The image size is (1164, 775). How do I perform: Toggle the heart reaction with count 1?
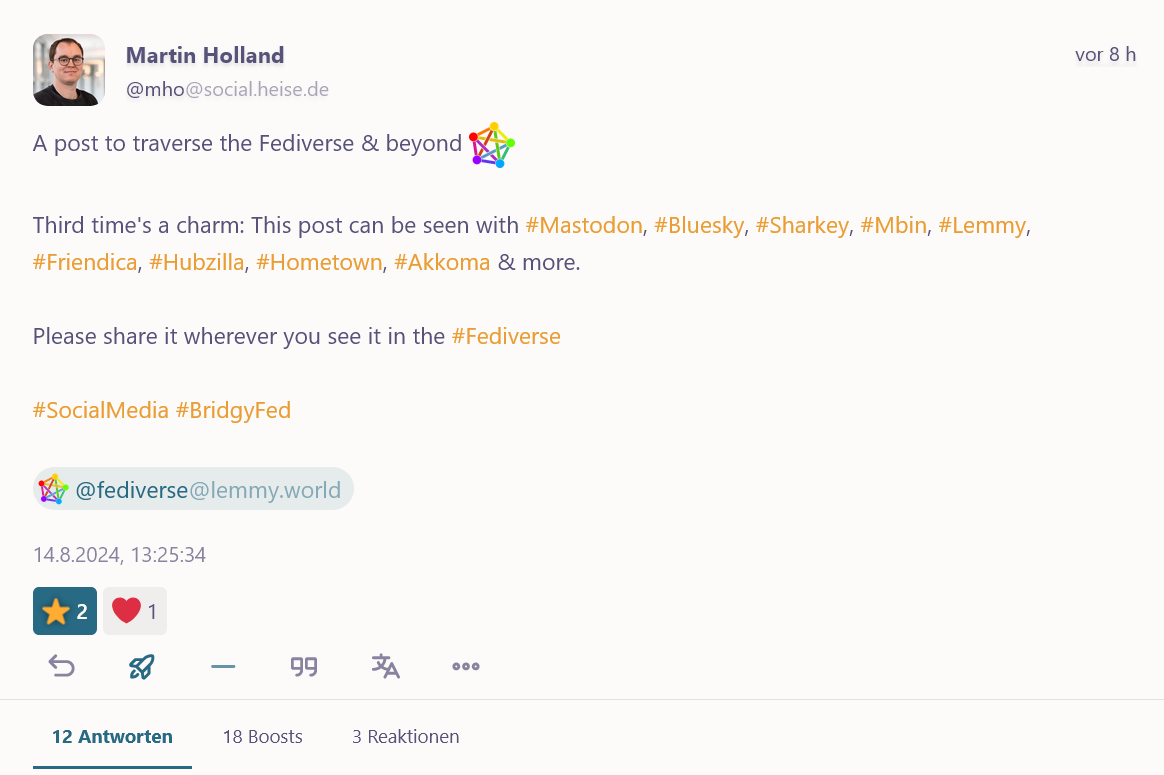coord(135,611)
